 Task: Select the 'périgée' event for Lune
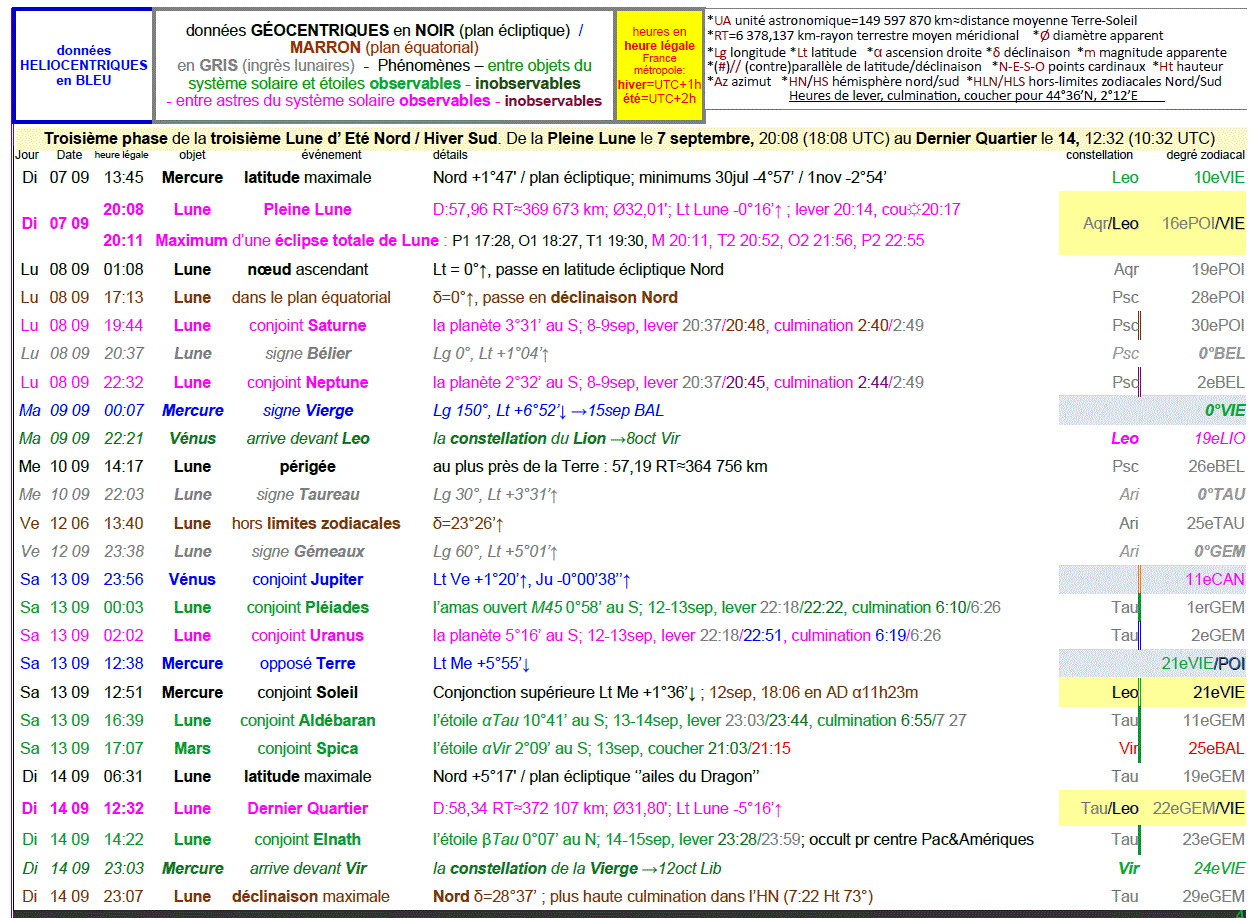click(307, 466)
